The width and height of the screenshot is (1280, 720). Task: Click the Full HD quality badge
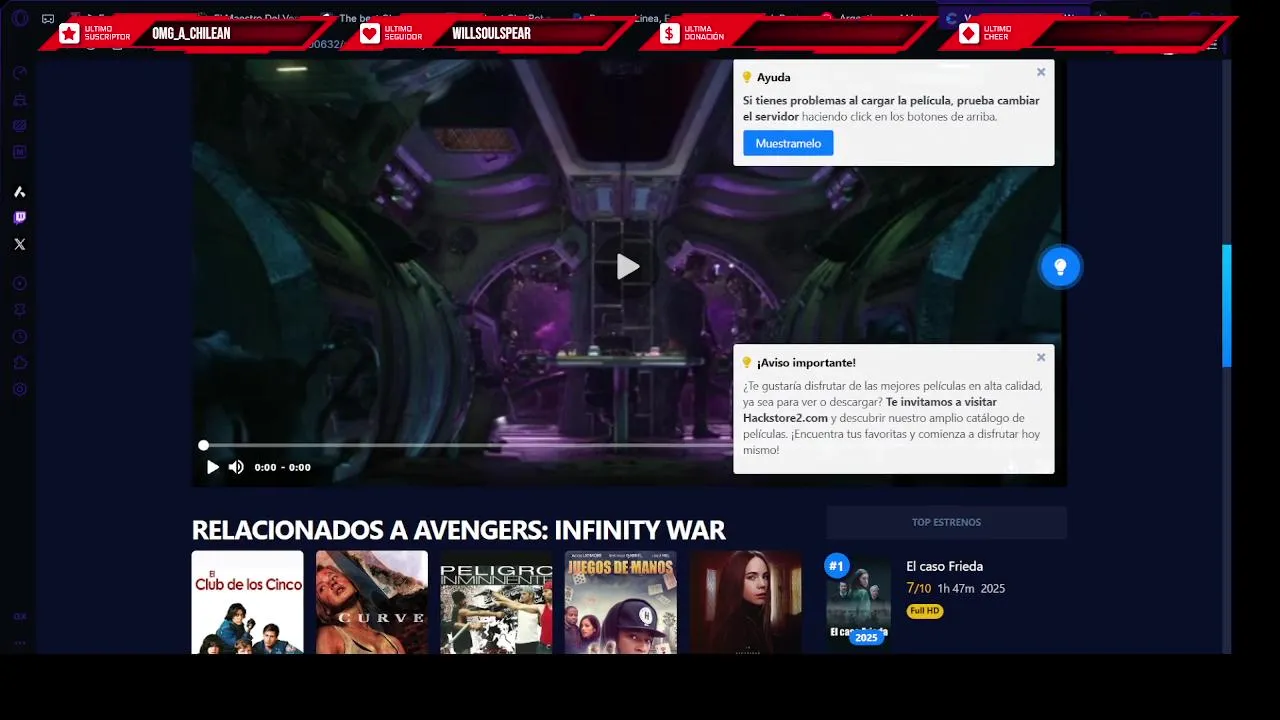pyautogui.click(x=925, y=611)
